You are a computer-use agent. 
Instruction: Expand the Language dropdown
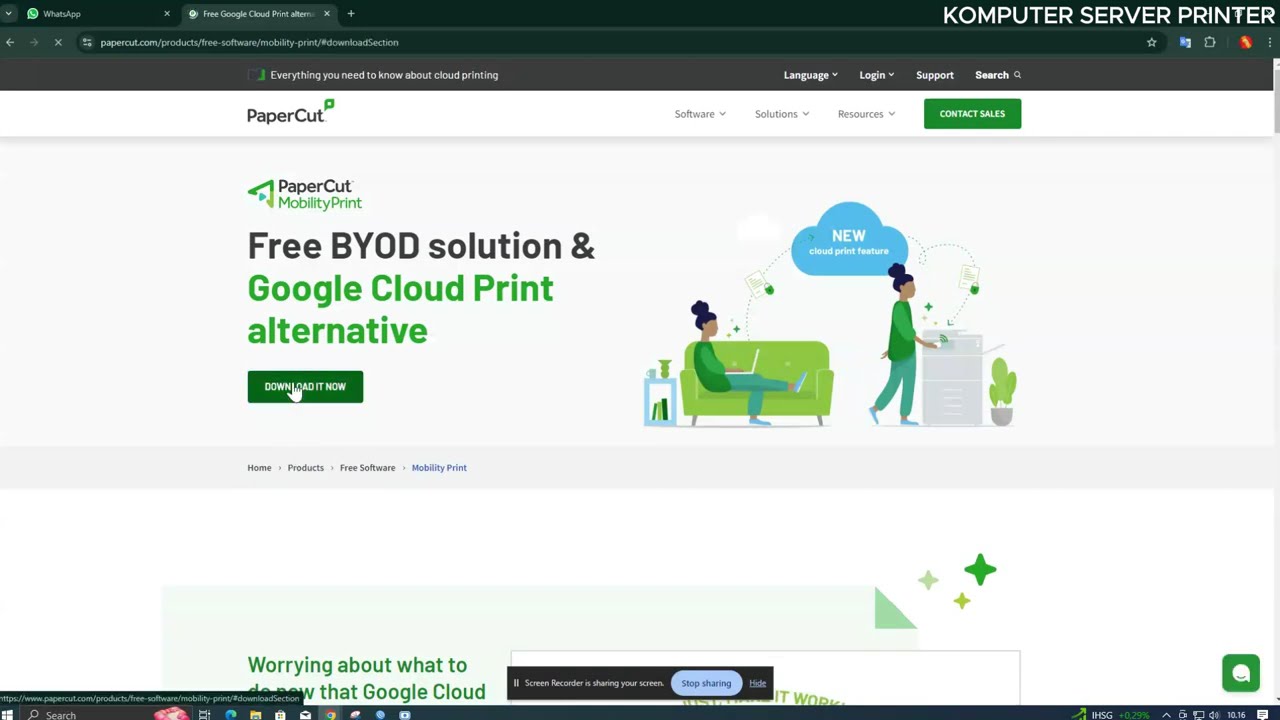coord(810,75)
